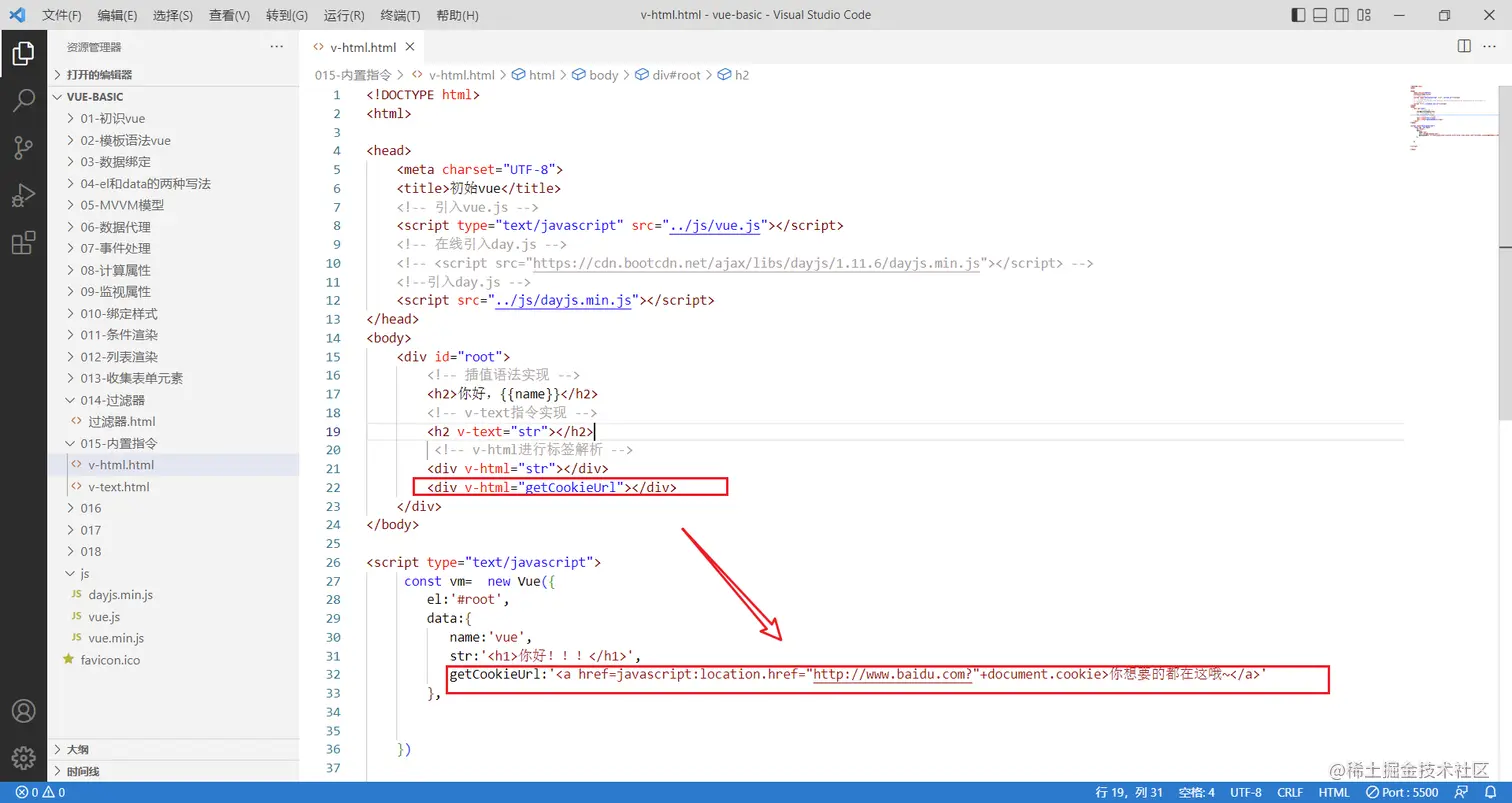Open the Extensions view
The image size is (1512, 803).
click(23, 242)
